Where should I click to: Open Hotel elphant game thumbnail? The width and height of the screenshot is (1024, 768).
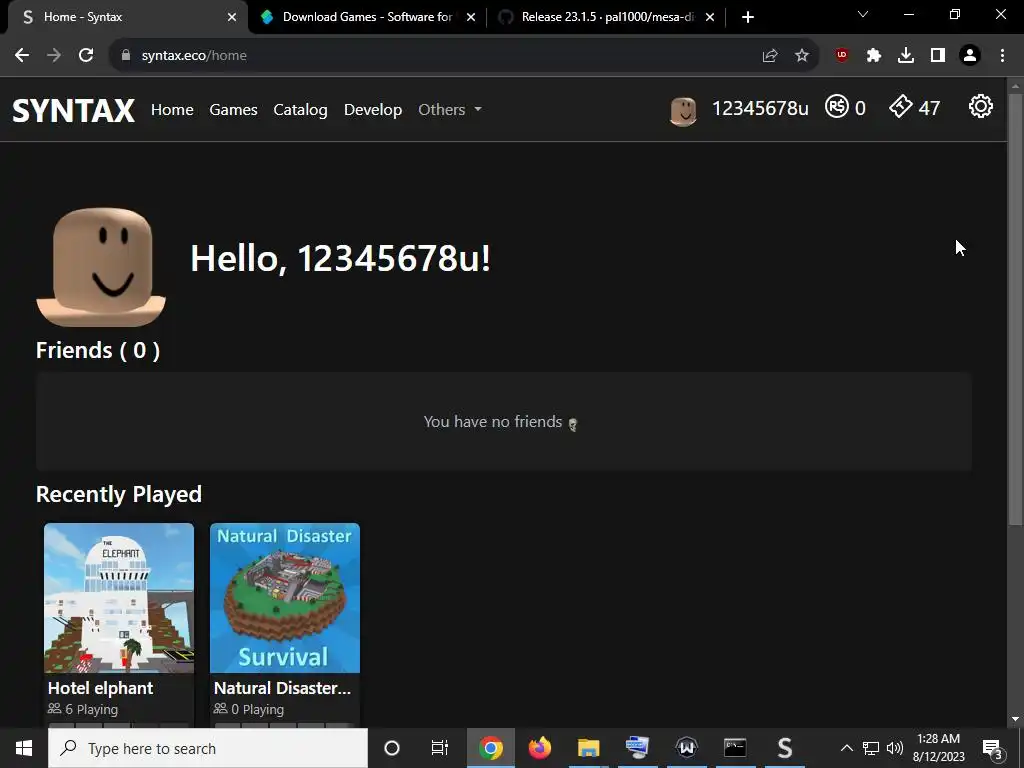point(119,598)
